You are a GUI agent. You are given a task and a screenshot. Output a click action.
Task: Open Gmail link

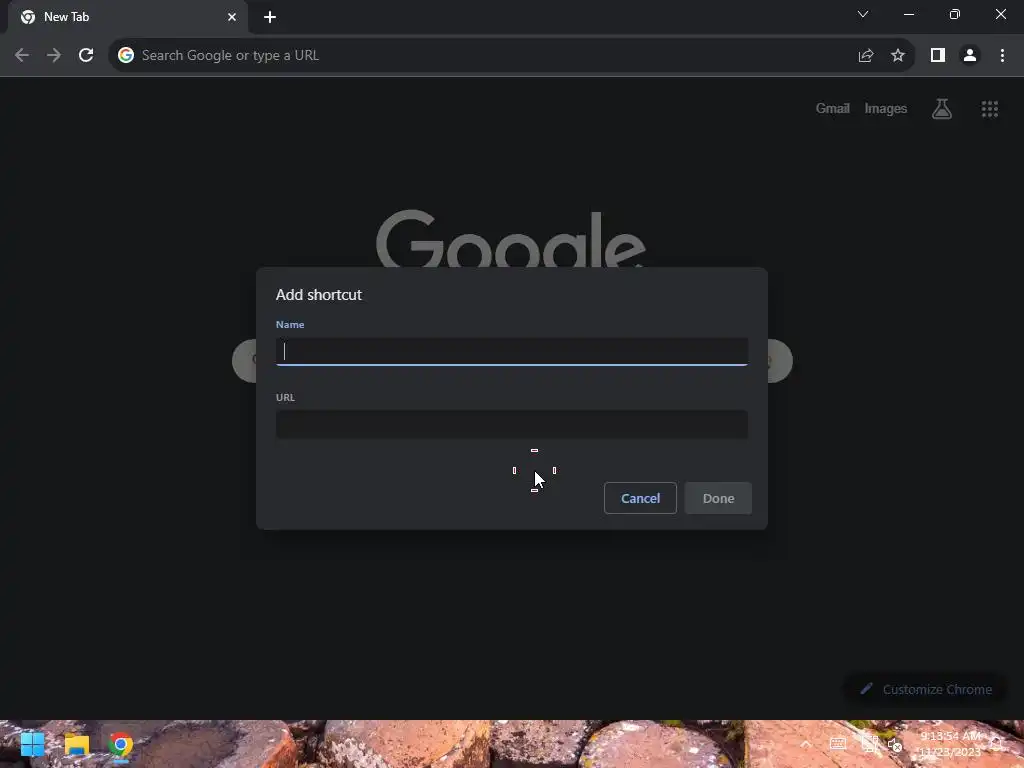pyautogui.click(x=833, y=108)
